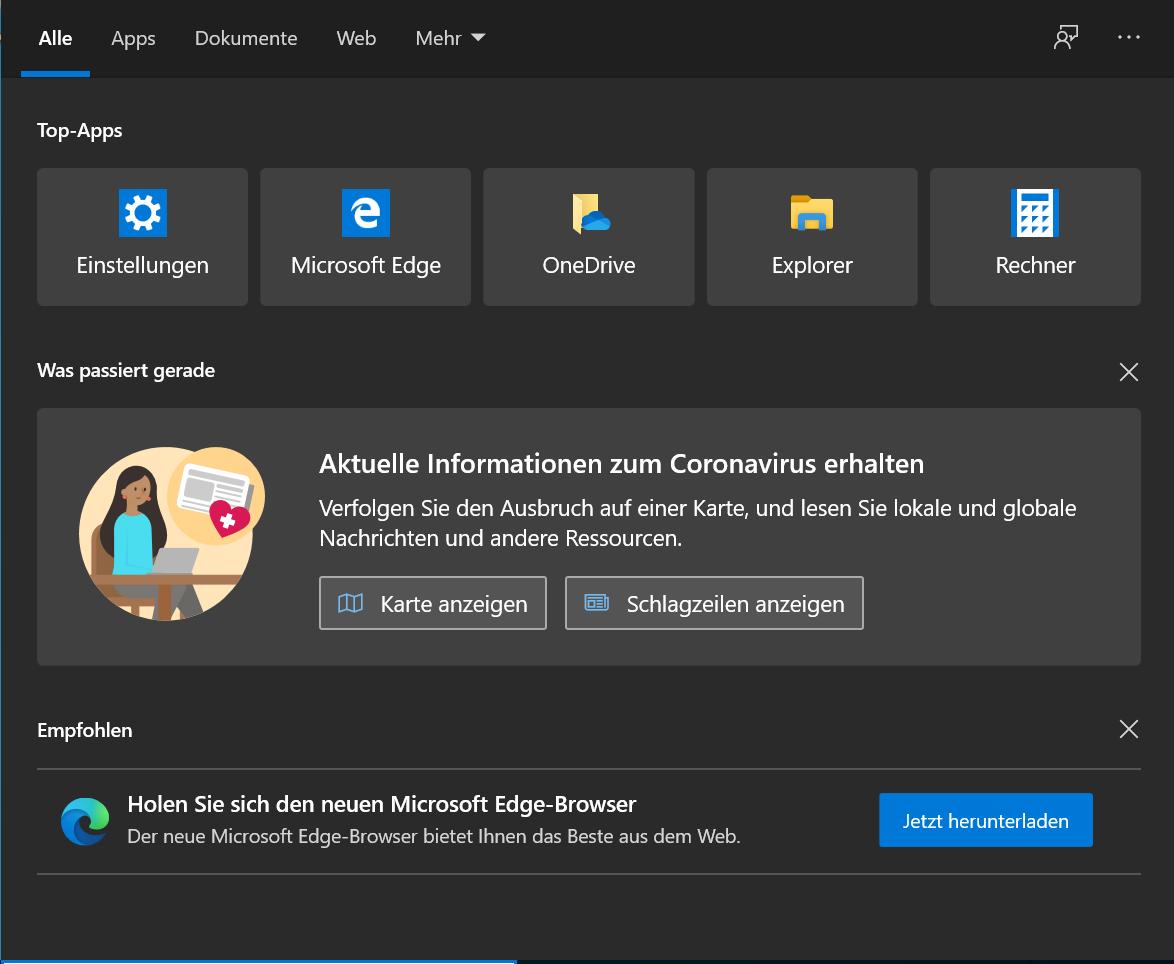This screenshot has height=964, width=1174.
Task: Dismiss the Was passiert gerade section
Action: (x=1128, y=371)
